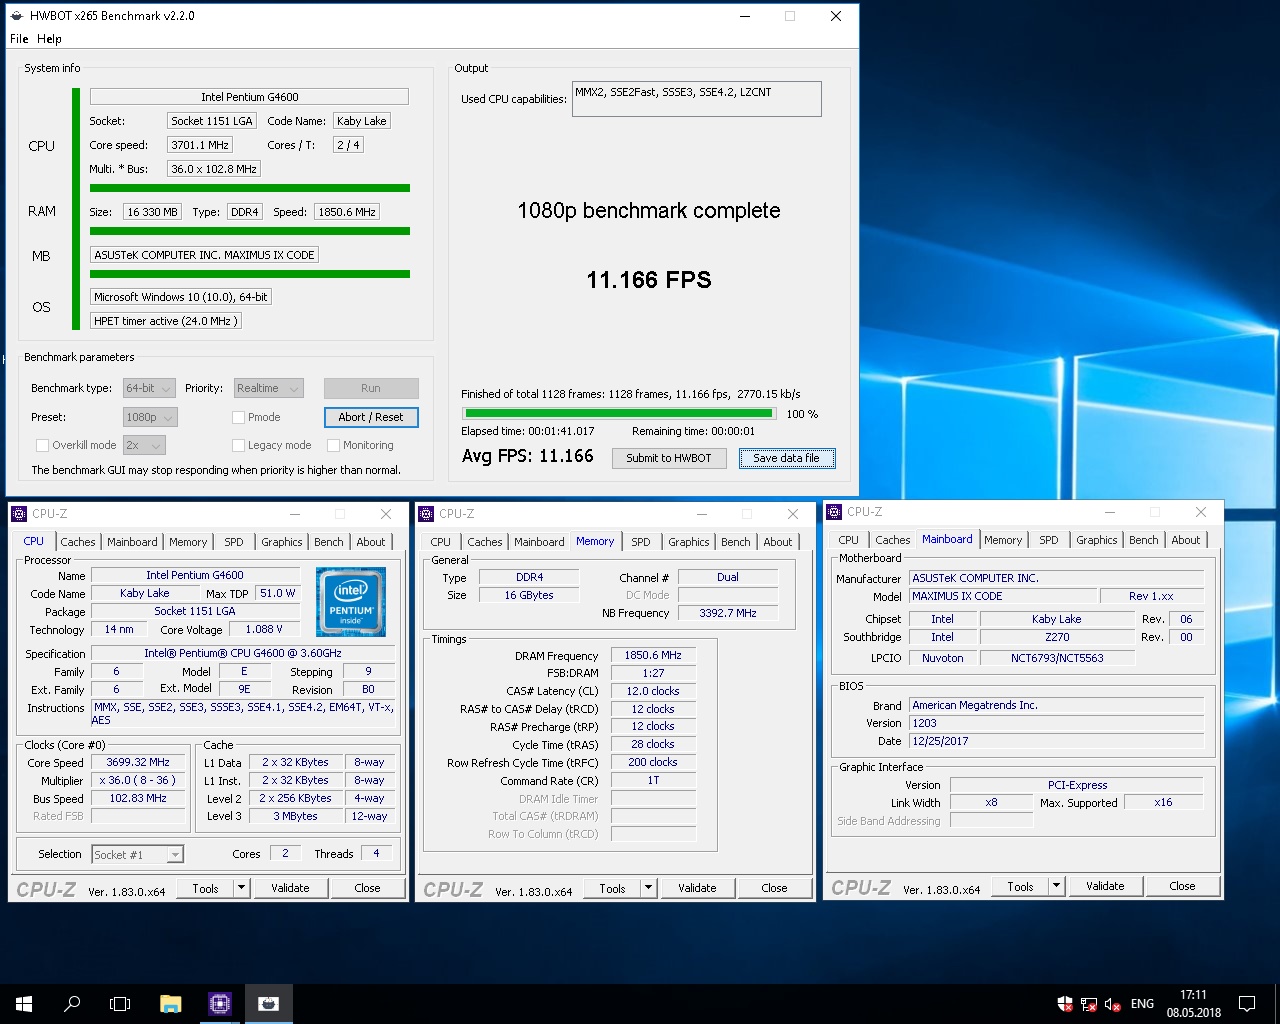Open the Windows Start menu

[24, 1003]
